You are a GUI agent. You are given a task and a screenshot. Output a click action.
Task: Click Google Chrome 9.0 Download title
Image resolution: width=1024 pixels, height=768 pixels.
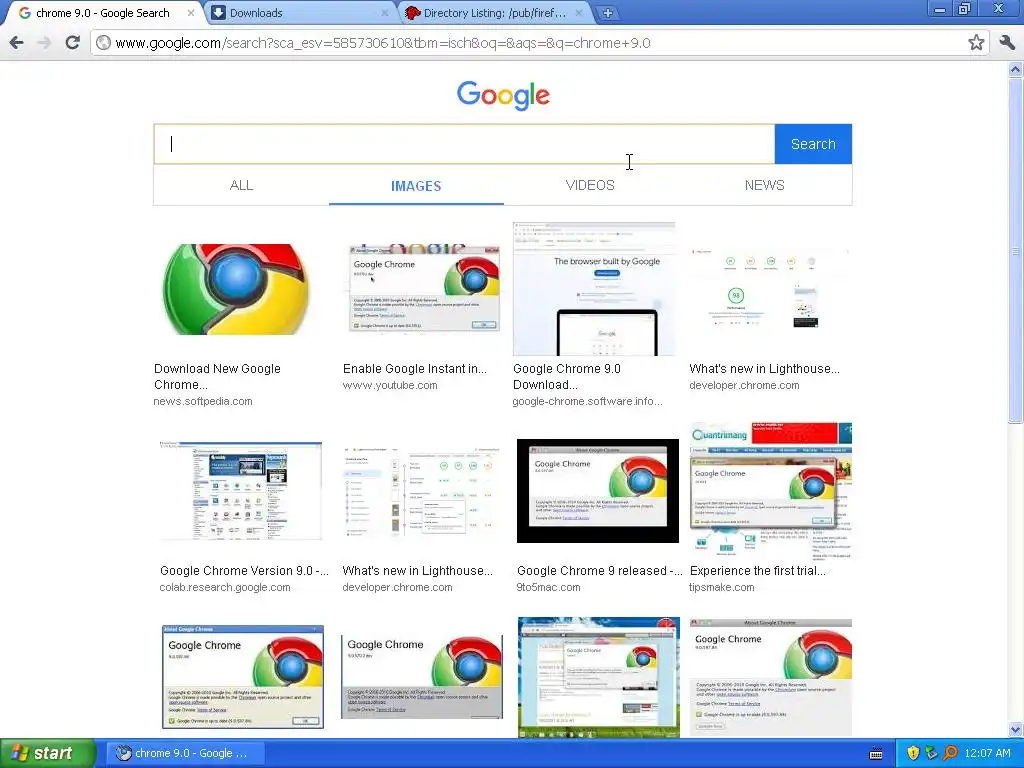(566, 377)
